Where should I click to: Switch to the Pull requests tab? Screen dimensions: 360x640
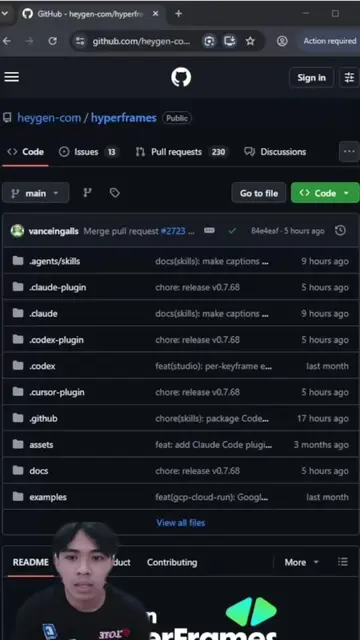pos(181,152)
